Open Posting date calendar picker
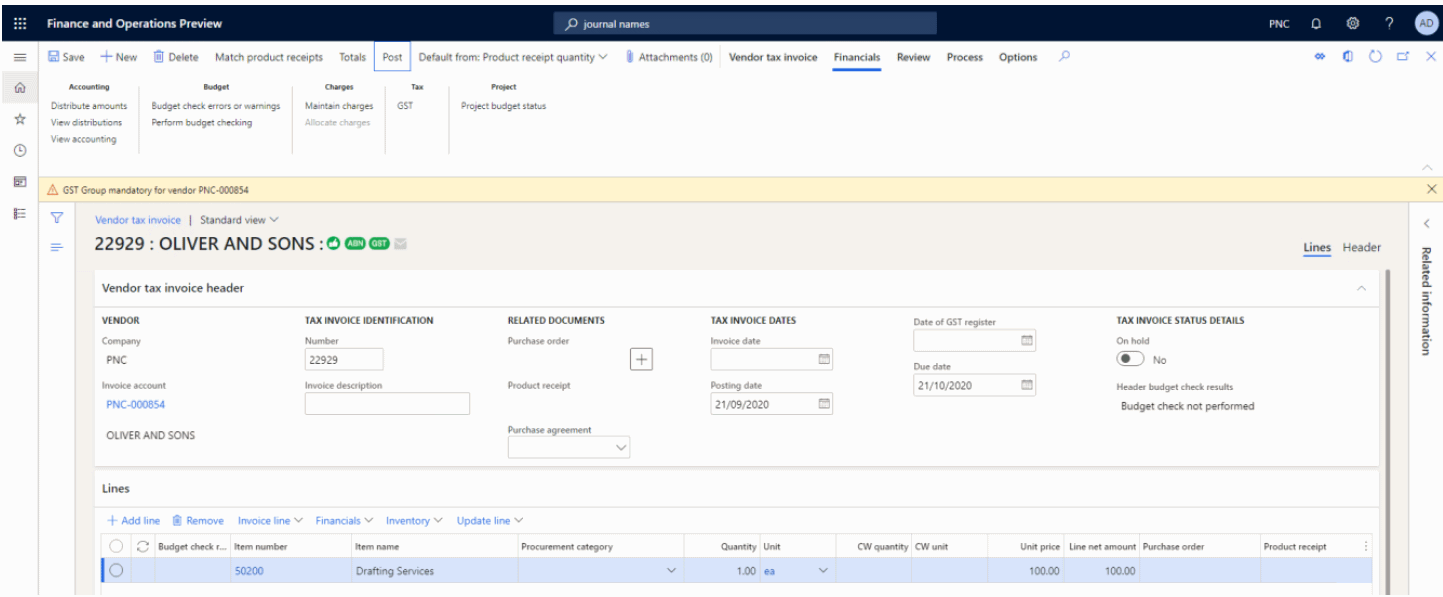This screenshot has height=597, width=1443. point(824,404)
